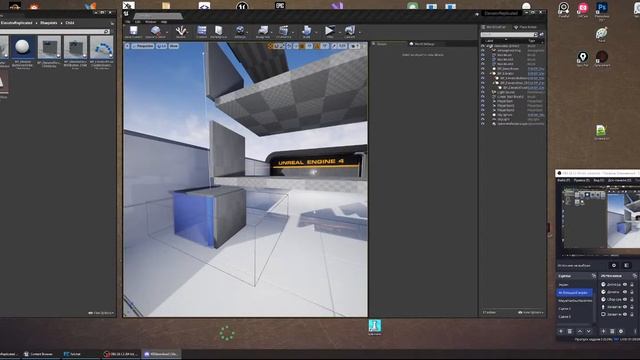Open the rotation snap angle dropdown

[x=325, y=46]
